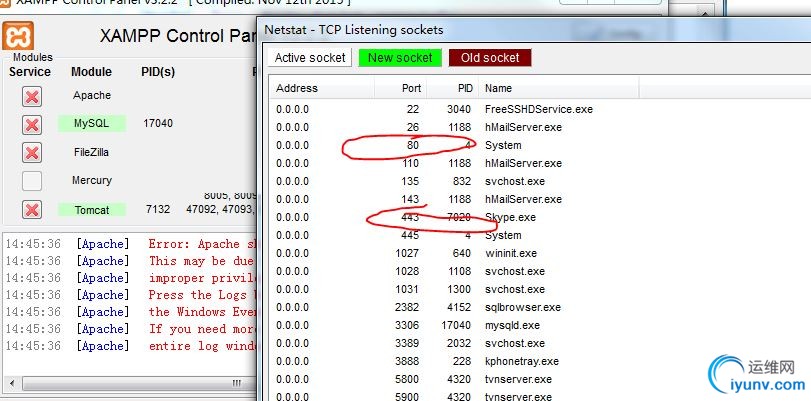Toggle the Tomcat service checkbox
This screenshot has width=811, height=401.
32,210
